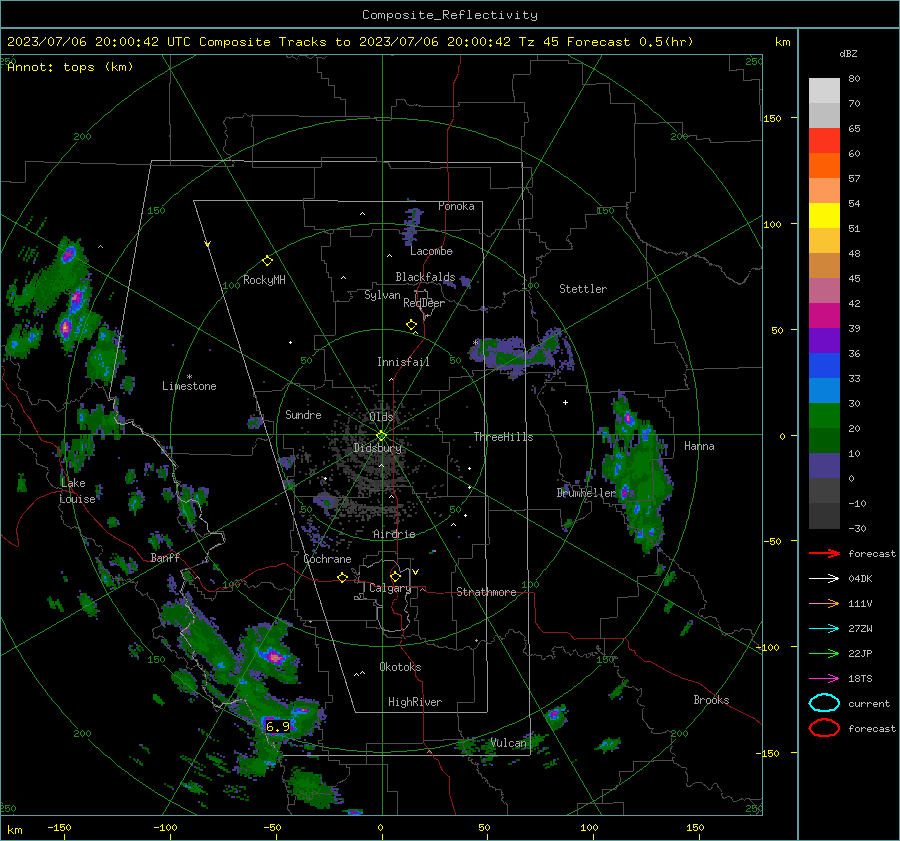
Task: Click the RockyMH label
Action: click(x=264, y=280)
